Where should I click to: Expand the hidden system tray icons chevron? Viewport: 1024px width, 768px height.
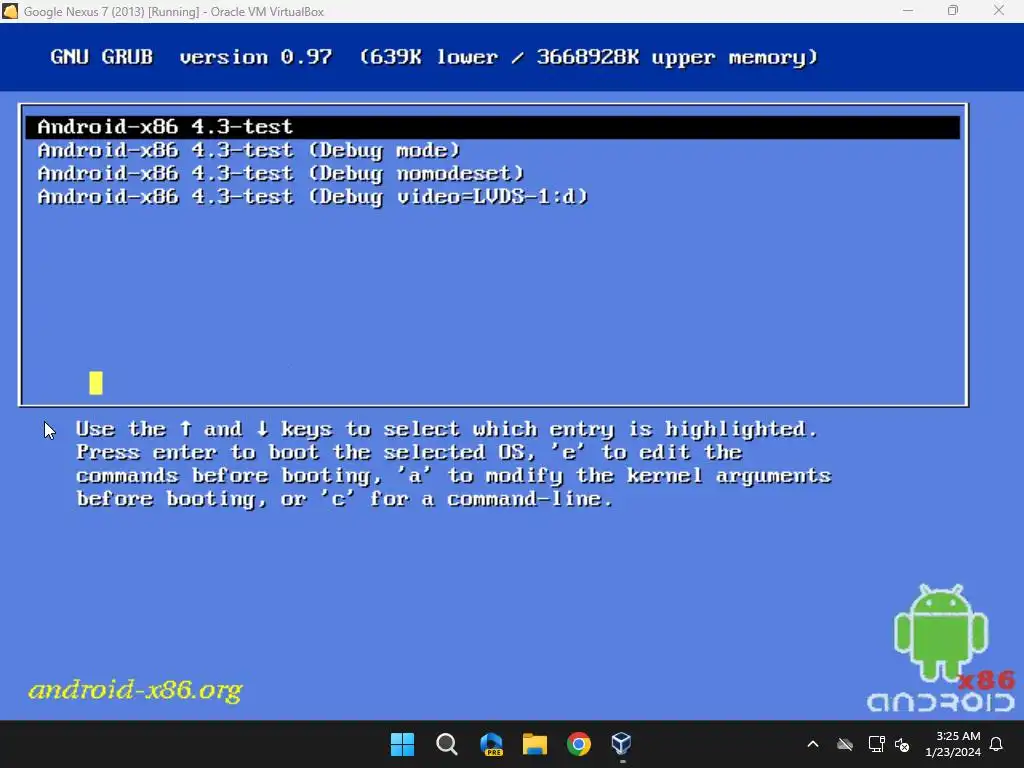click(813, 744)
